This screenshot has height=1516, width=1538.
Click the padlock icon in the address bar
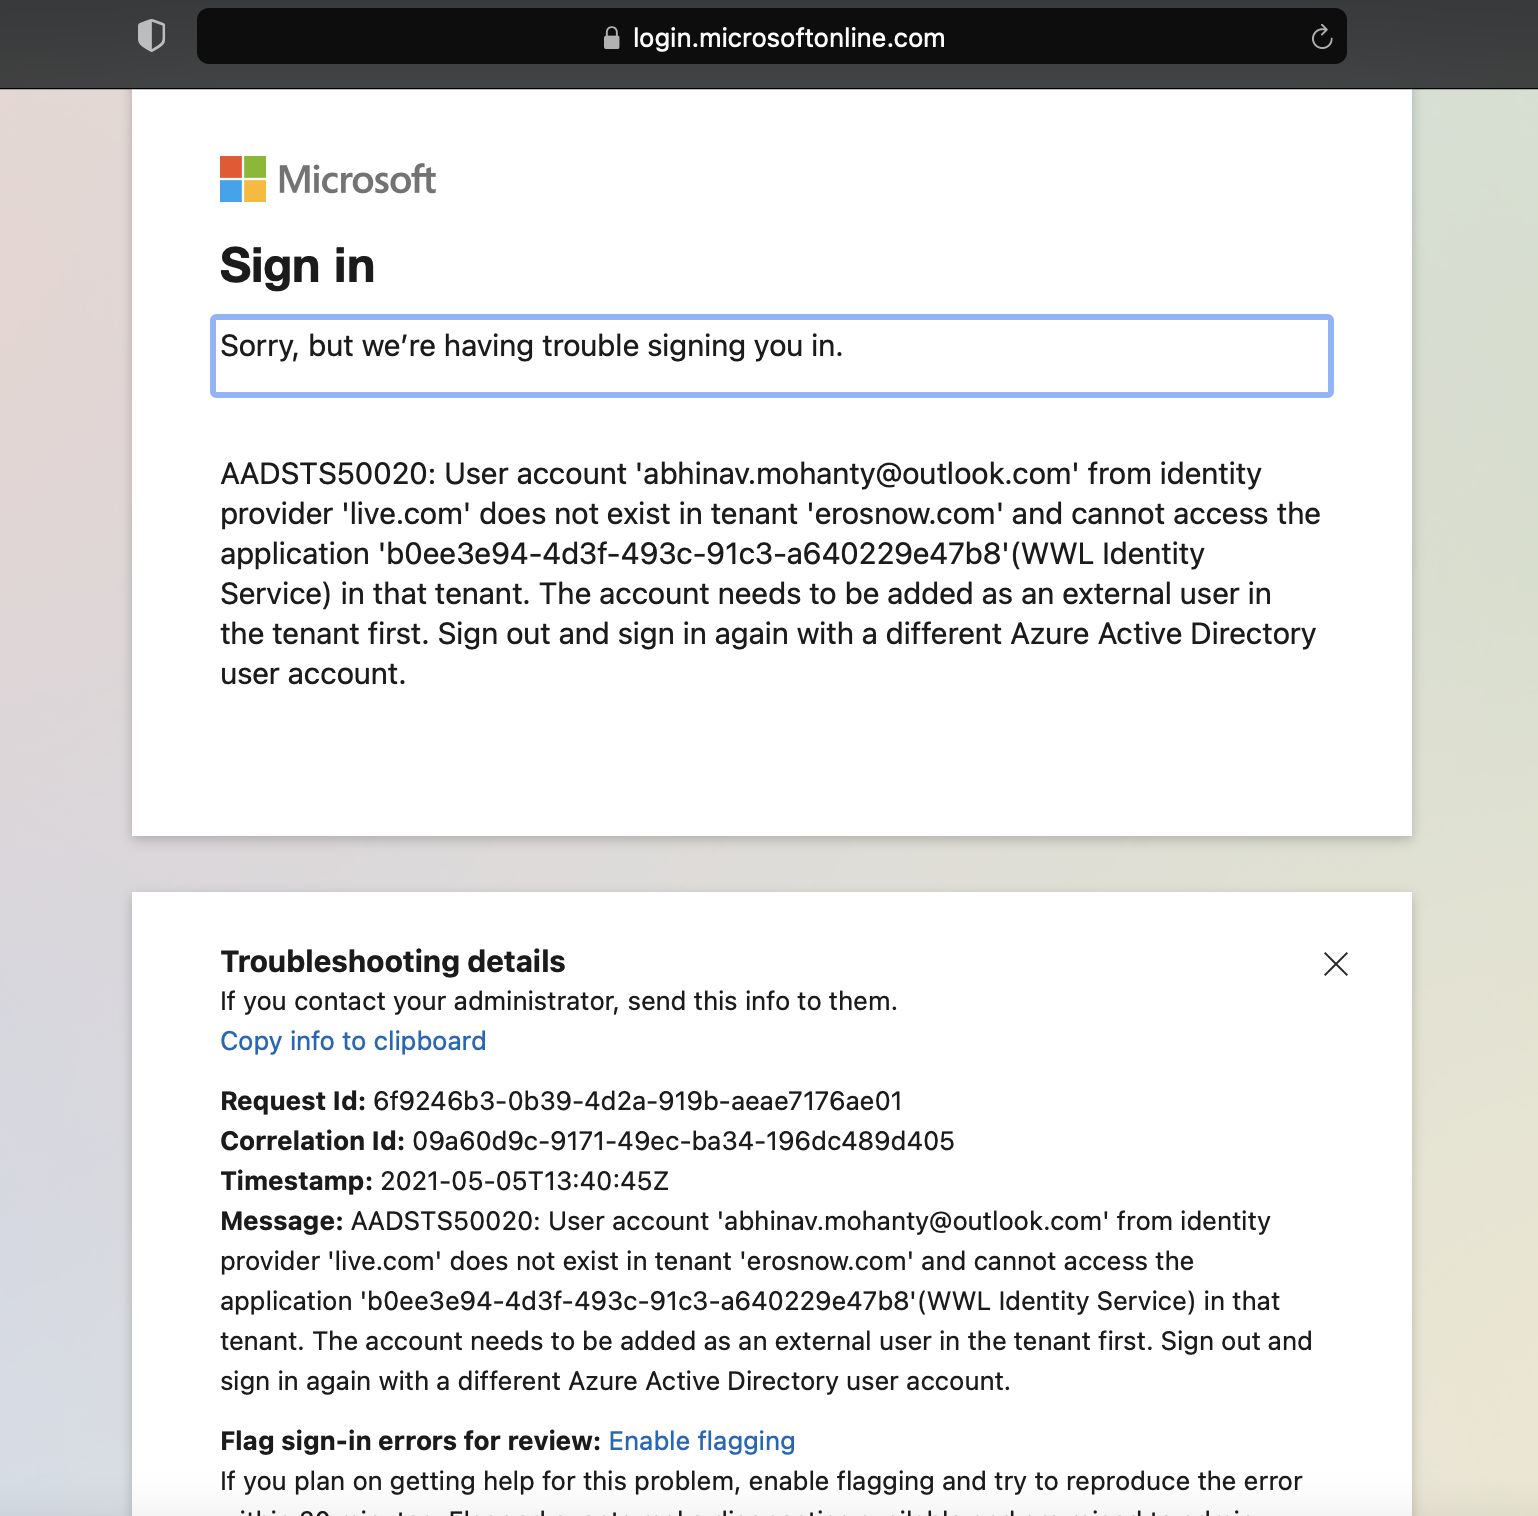pos(610,37)
